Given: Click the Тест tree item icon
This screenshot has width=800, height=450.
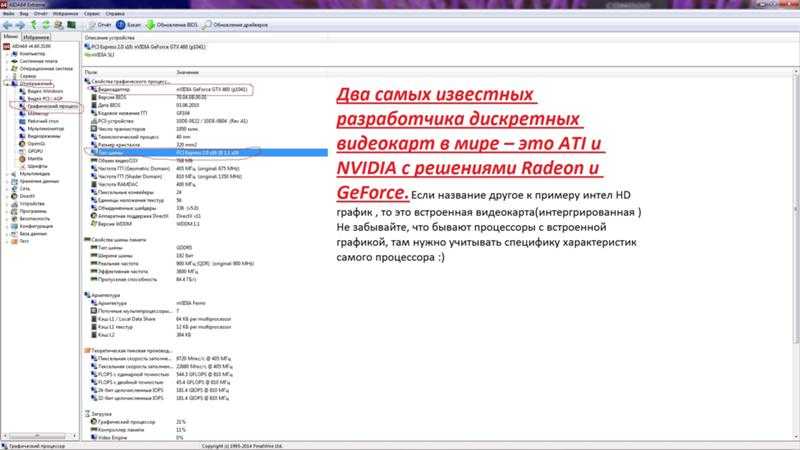Looking at the screenshot, I should tap(14, 241).
